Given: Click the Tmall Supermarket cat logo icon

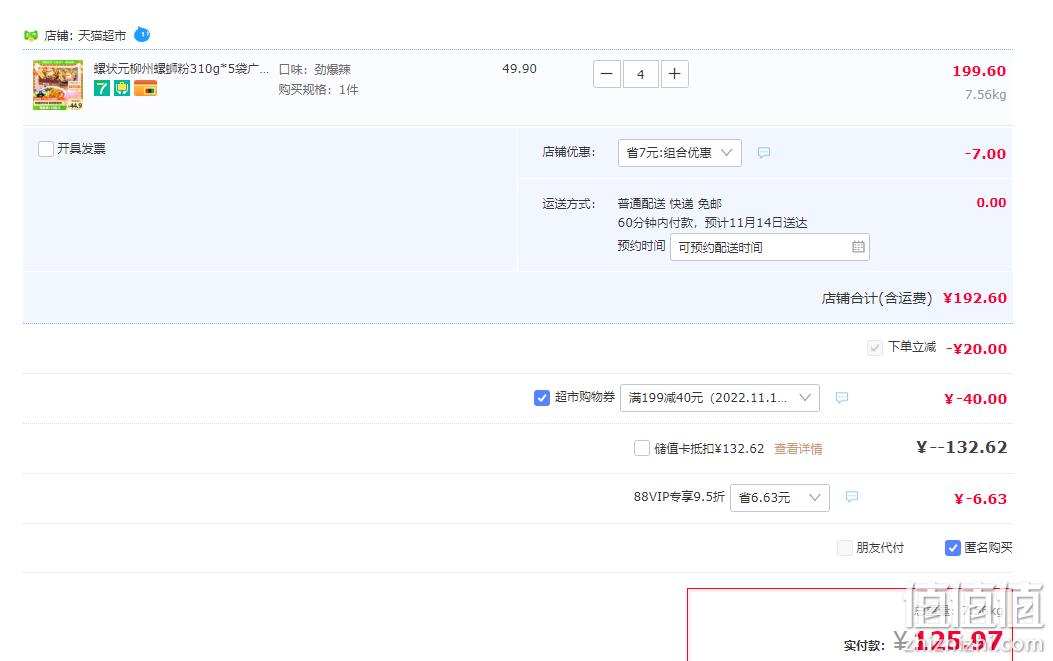Looking at the screenshot, I should [31, 36].
